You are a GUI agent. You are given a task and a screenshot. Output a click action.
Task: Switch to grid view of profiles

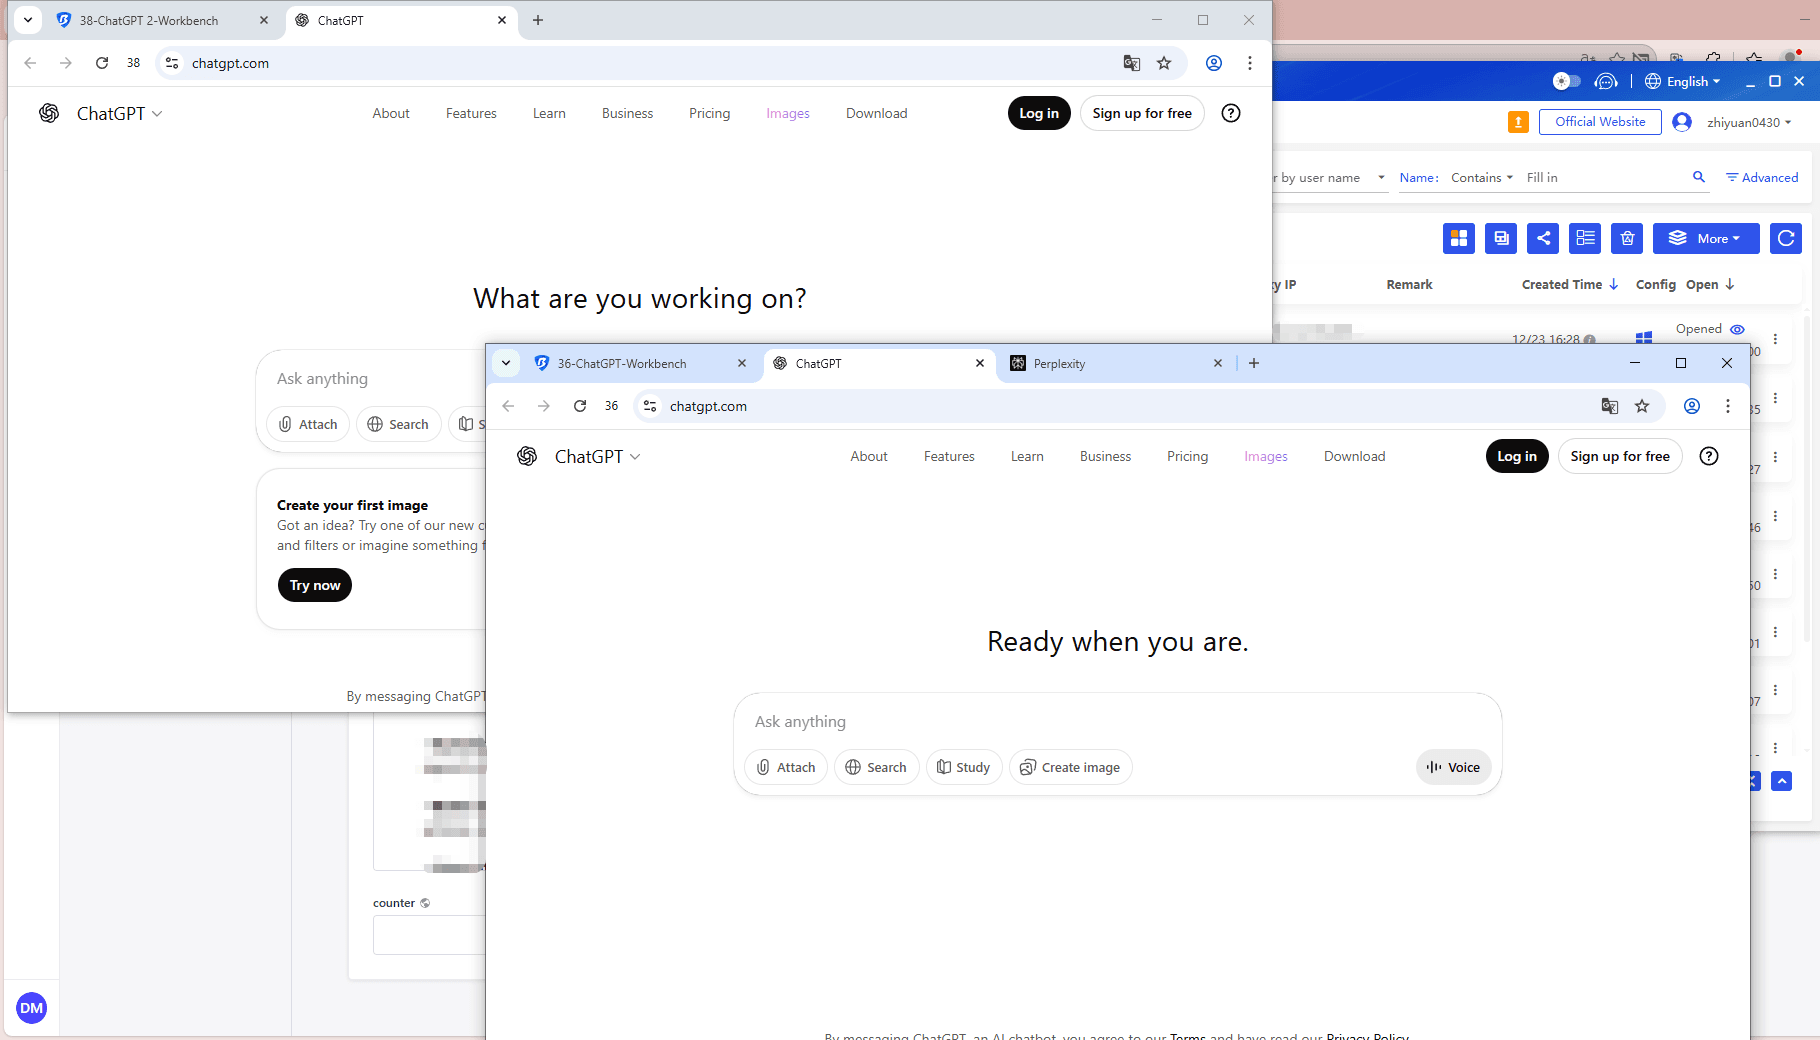click(1459, 238)
